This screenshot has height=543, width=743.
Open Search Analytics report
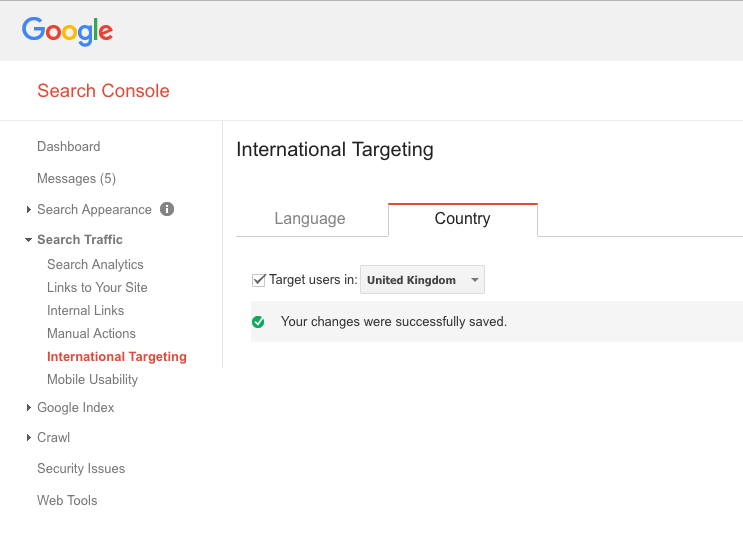(95, 265)
